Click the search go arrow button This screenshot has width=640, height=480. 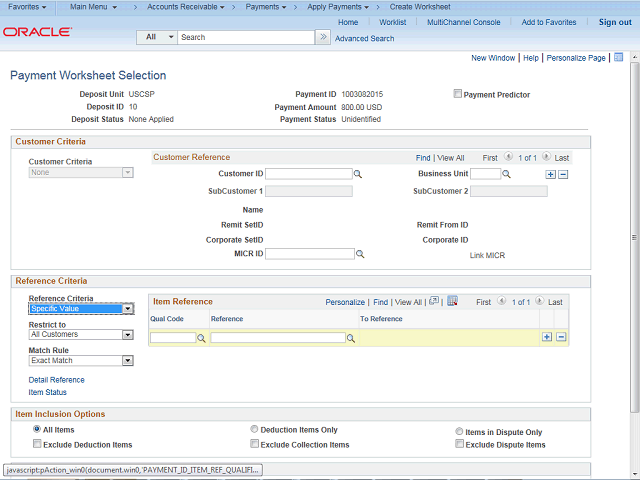tap(322, 37)
